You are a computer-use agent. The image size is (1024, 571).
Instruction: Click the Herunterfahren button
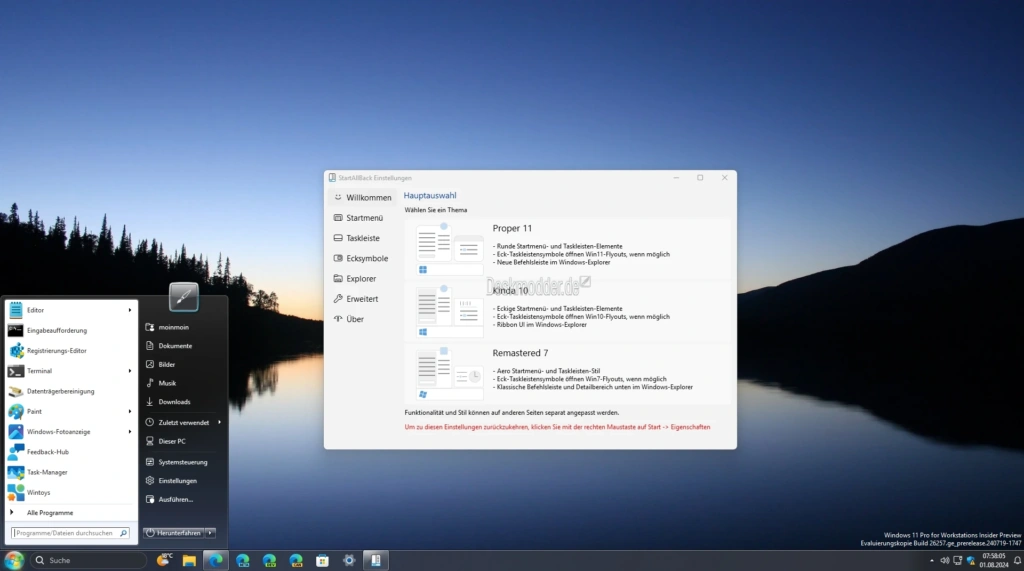click(174, 533)
